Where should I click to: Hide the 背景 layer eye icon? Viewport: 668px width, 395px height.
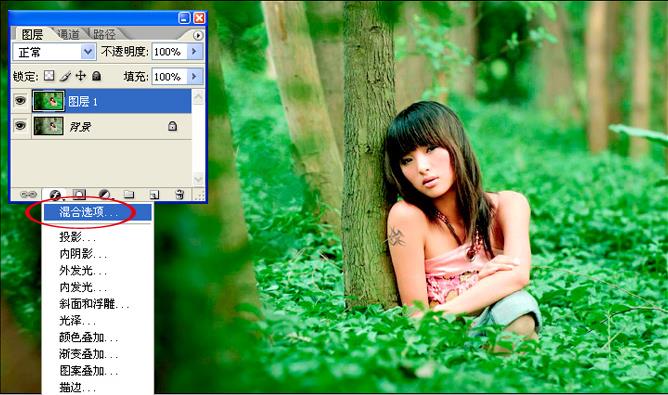[20, 126]
